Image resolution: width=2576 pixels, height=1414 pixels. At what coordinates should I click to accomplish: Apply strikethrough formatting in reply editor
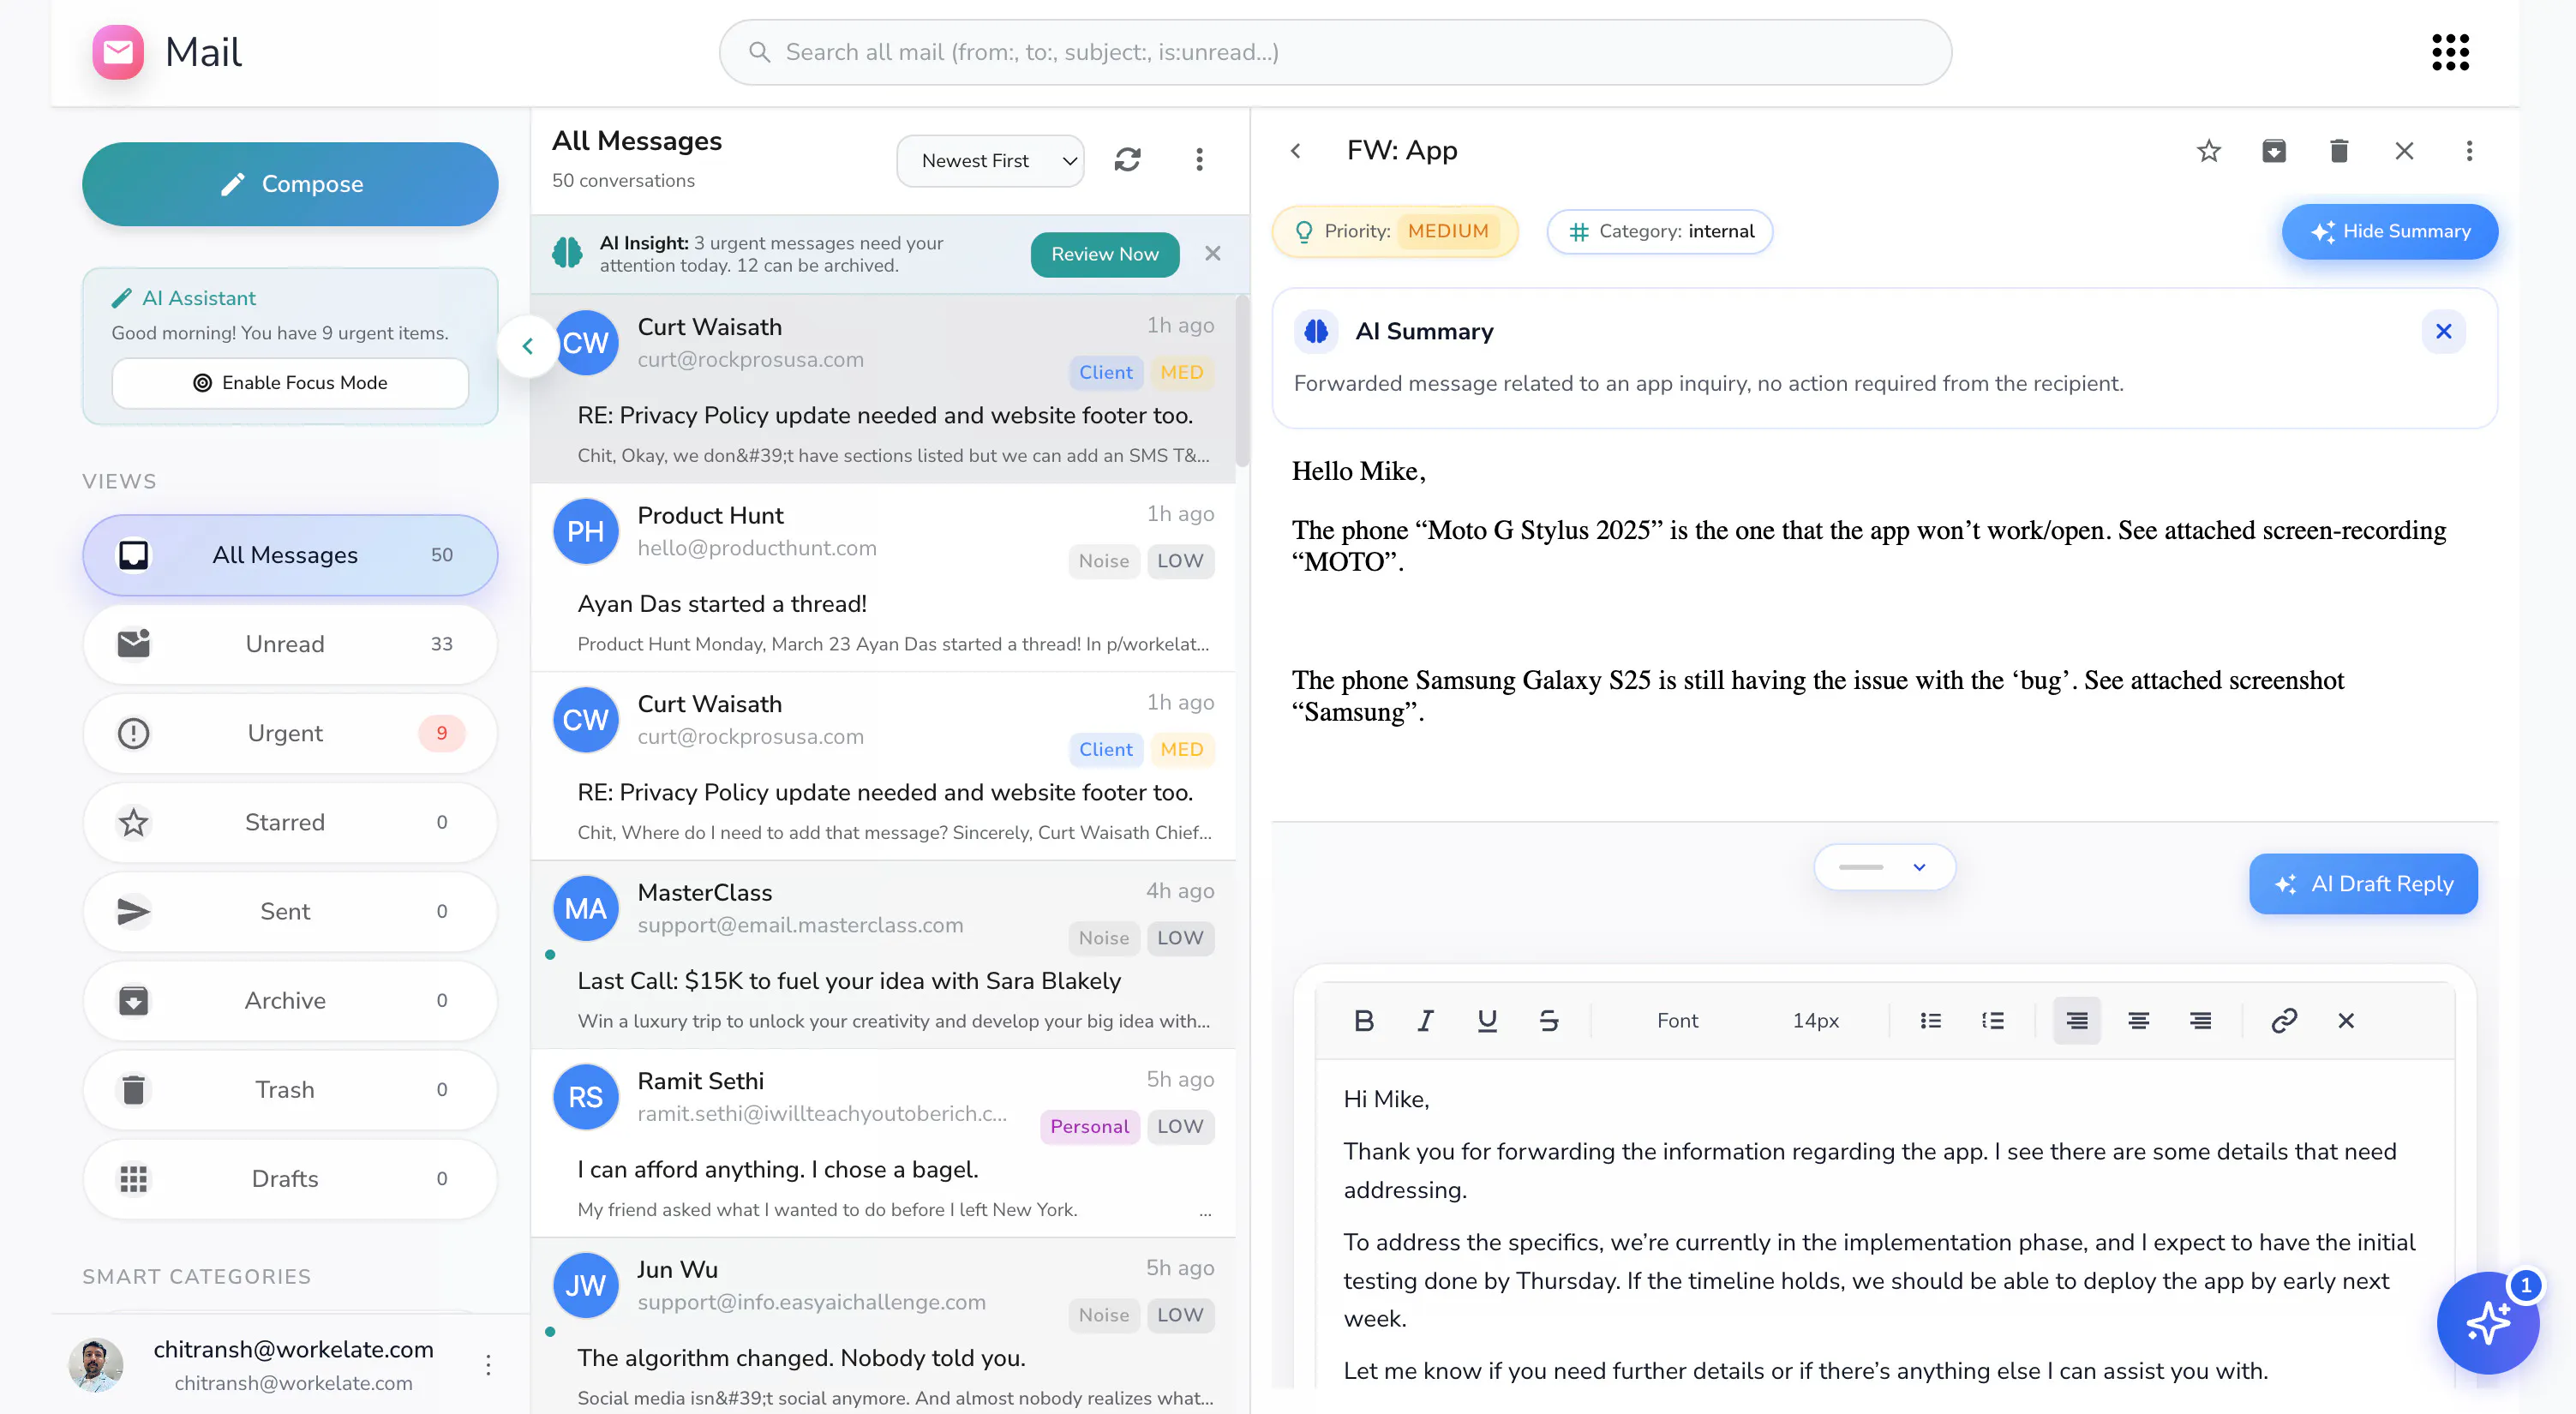[x=1548, y=1020]
